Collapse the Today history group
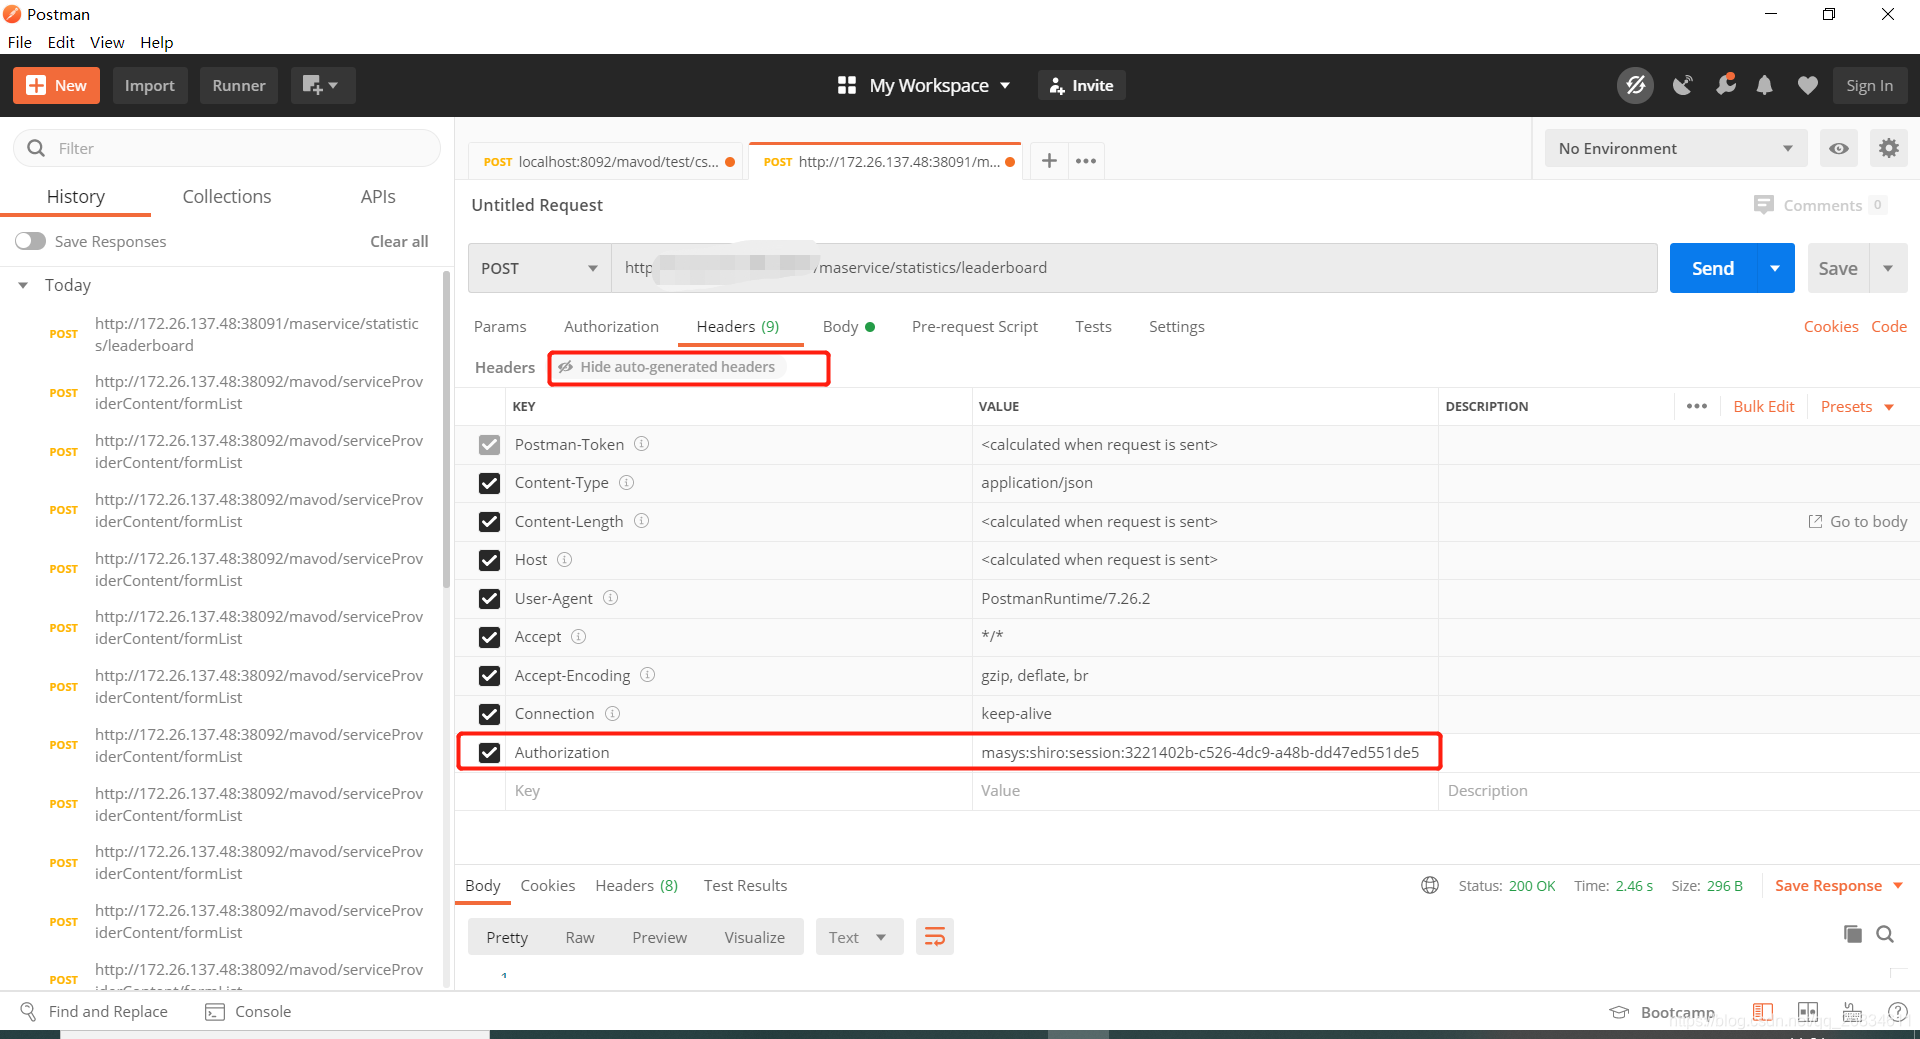This screenshot has height=1039, width=1920. click(23, 285)
